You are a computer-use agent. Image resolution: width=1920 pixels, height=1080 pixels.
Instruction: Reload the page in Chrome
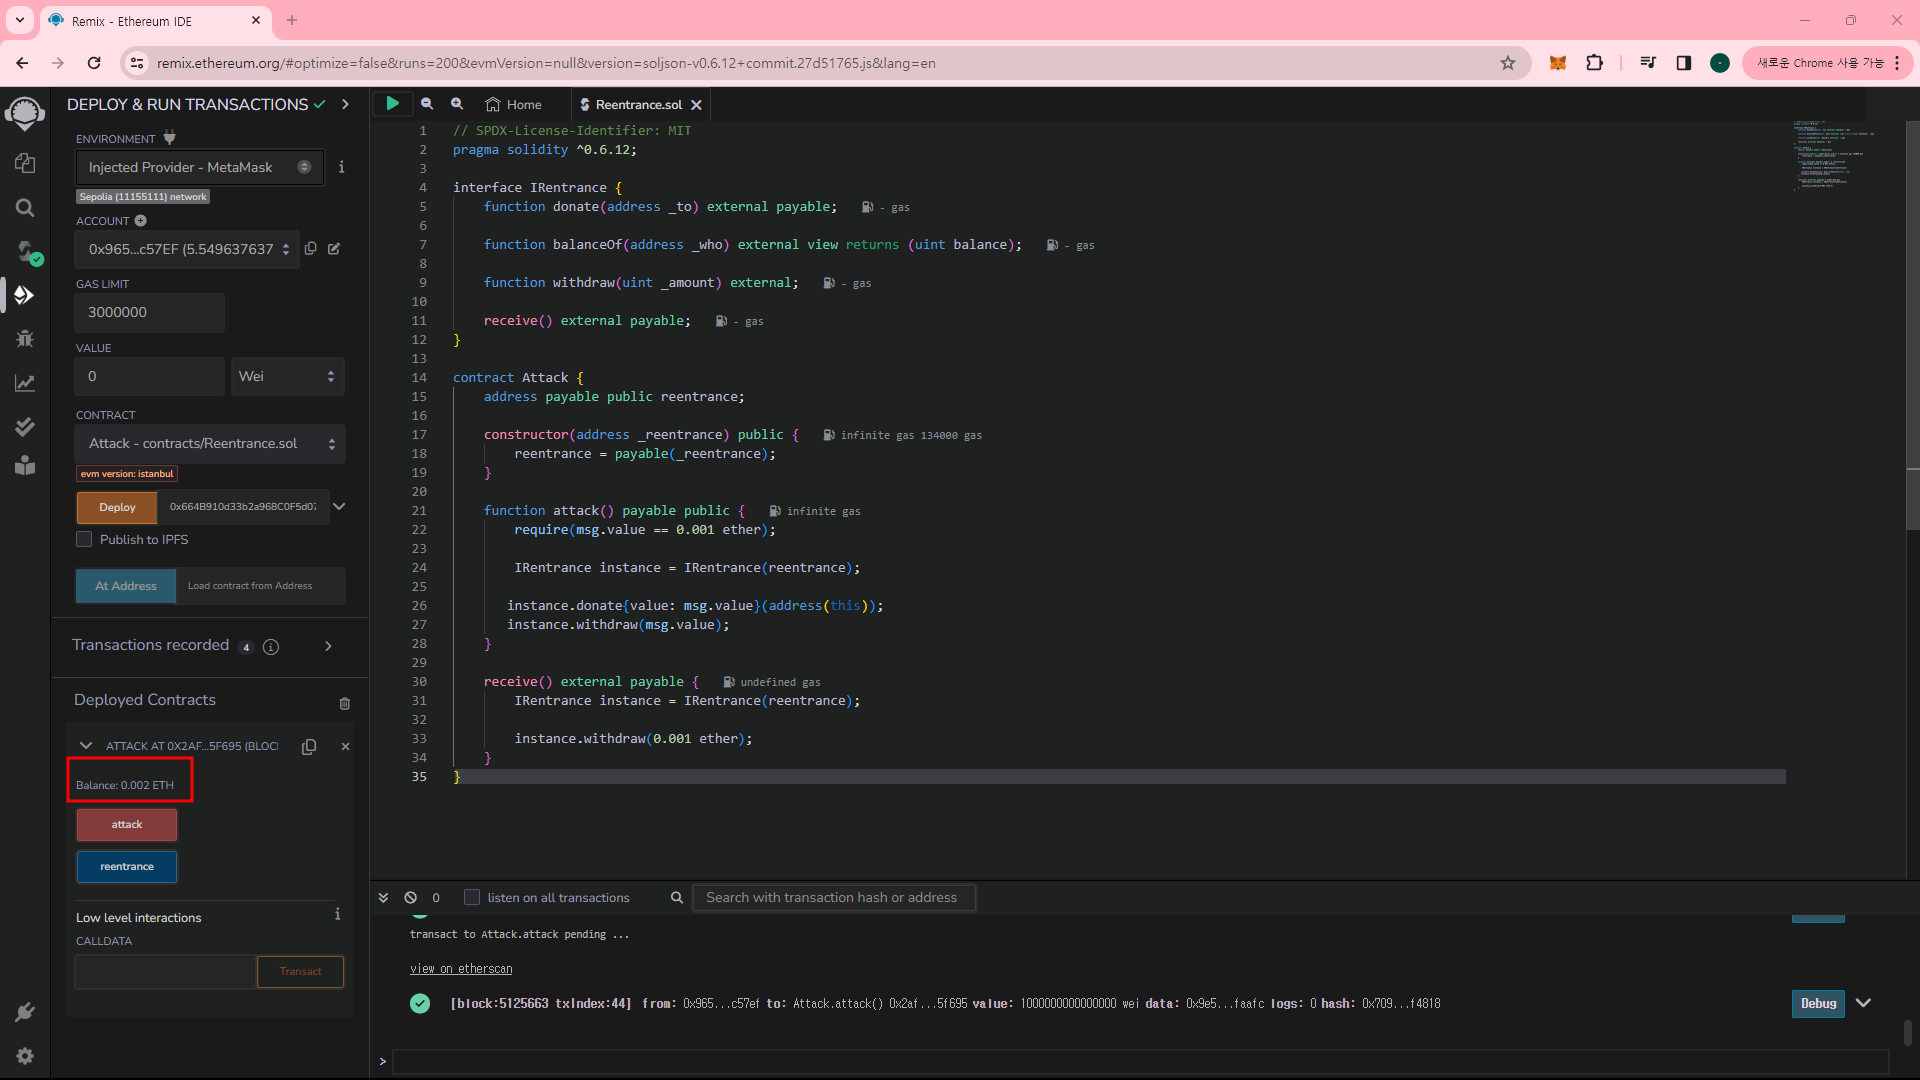point(94,63)
